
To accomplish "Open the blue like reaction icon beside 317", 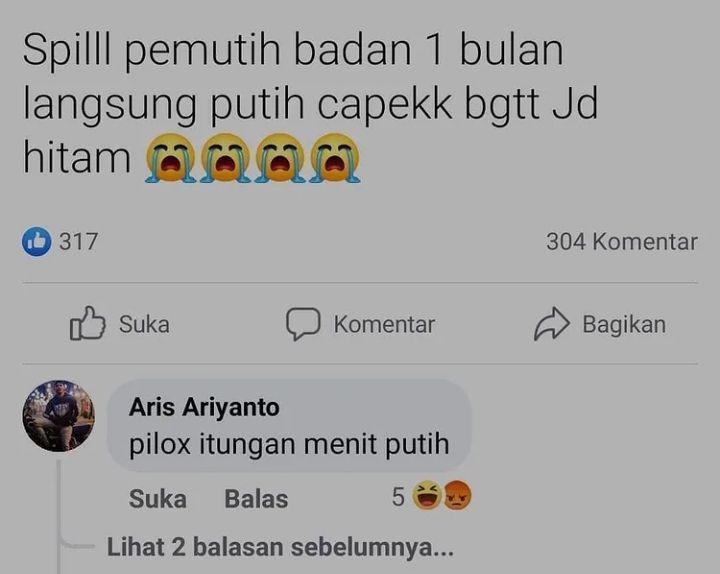I will coord(37,242).
